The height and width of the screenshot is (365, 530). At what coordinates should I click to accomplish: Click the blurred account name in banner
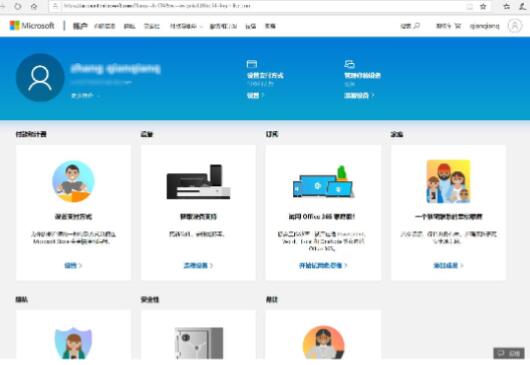tap(115, 69)
